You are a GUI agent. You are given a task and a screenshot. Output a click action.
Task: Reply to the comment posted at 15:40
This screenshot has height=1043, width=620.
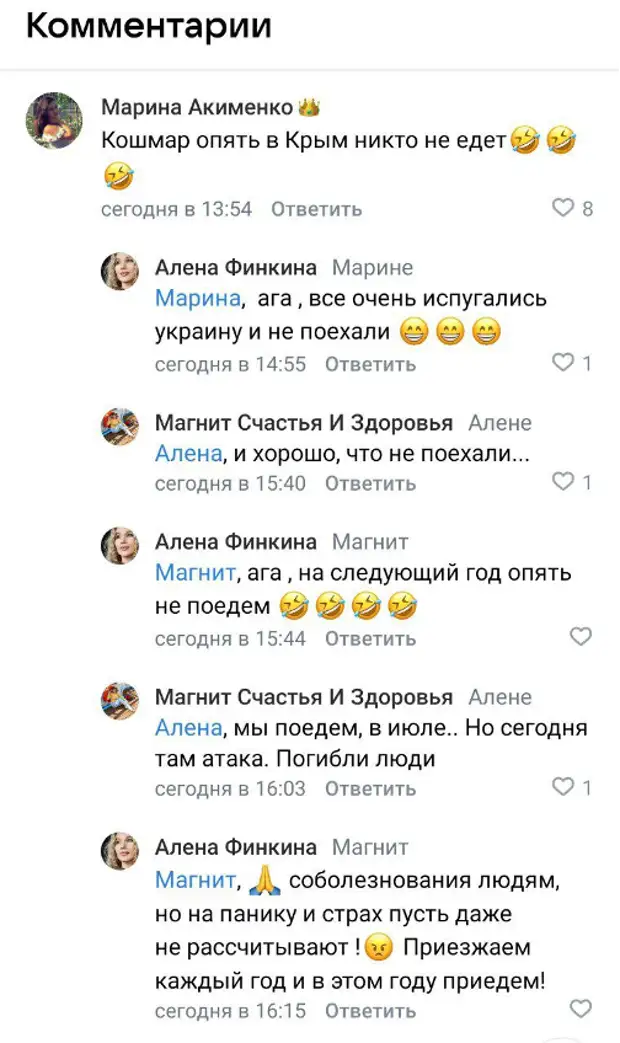coord(370,483)
